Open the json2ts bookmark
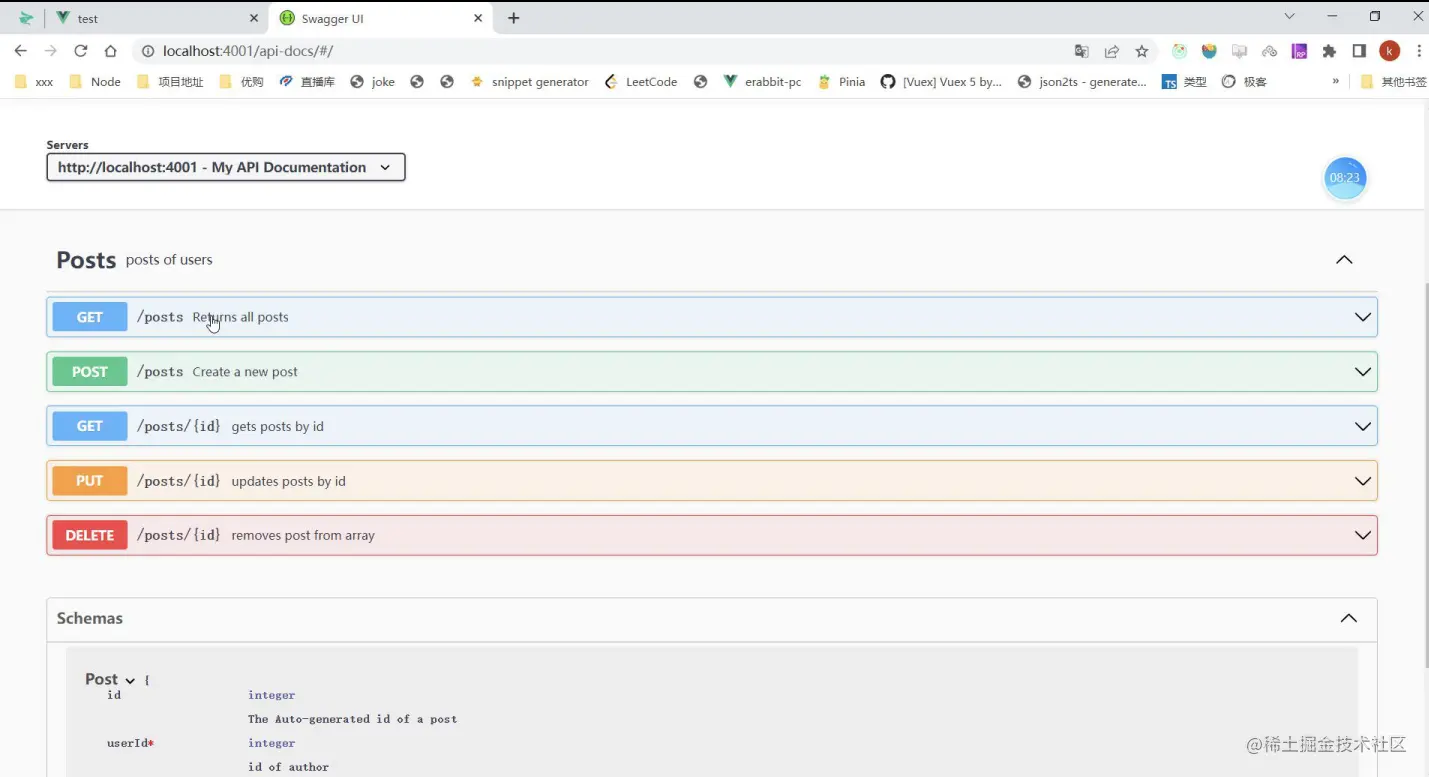The image size is (1429, 777). coord(1082,82)
